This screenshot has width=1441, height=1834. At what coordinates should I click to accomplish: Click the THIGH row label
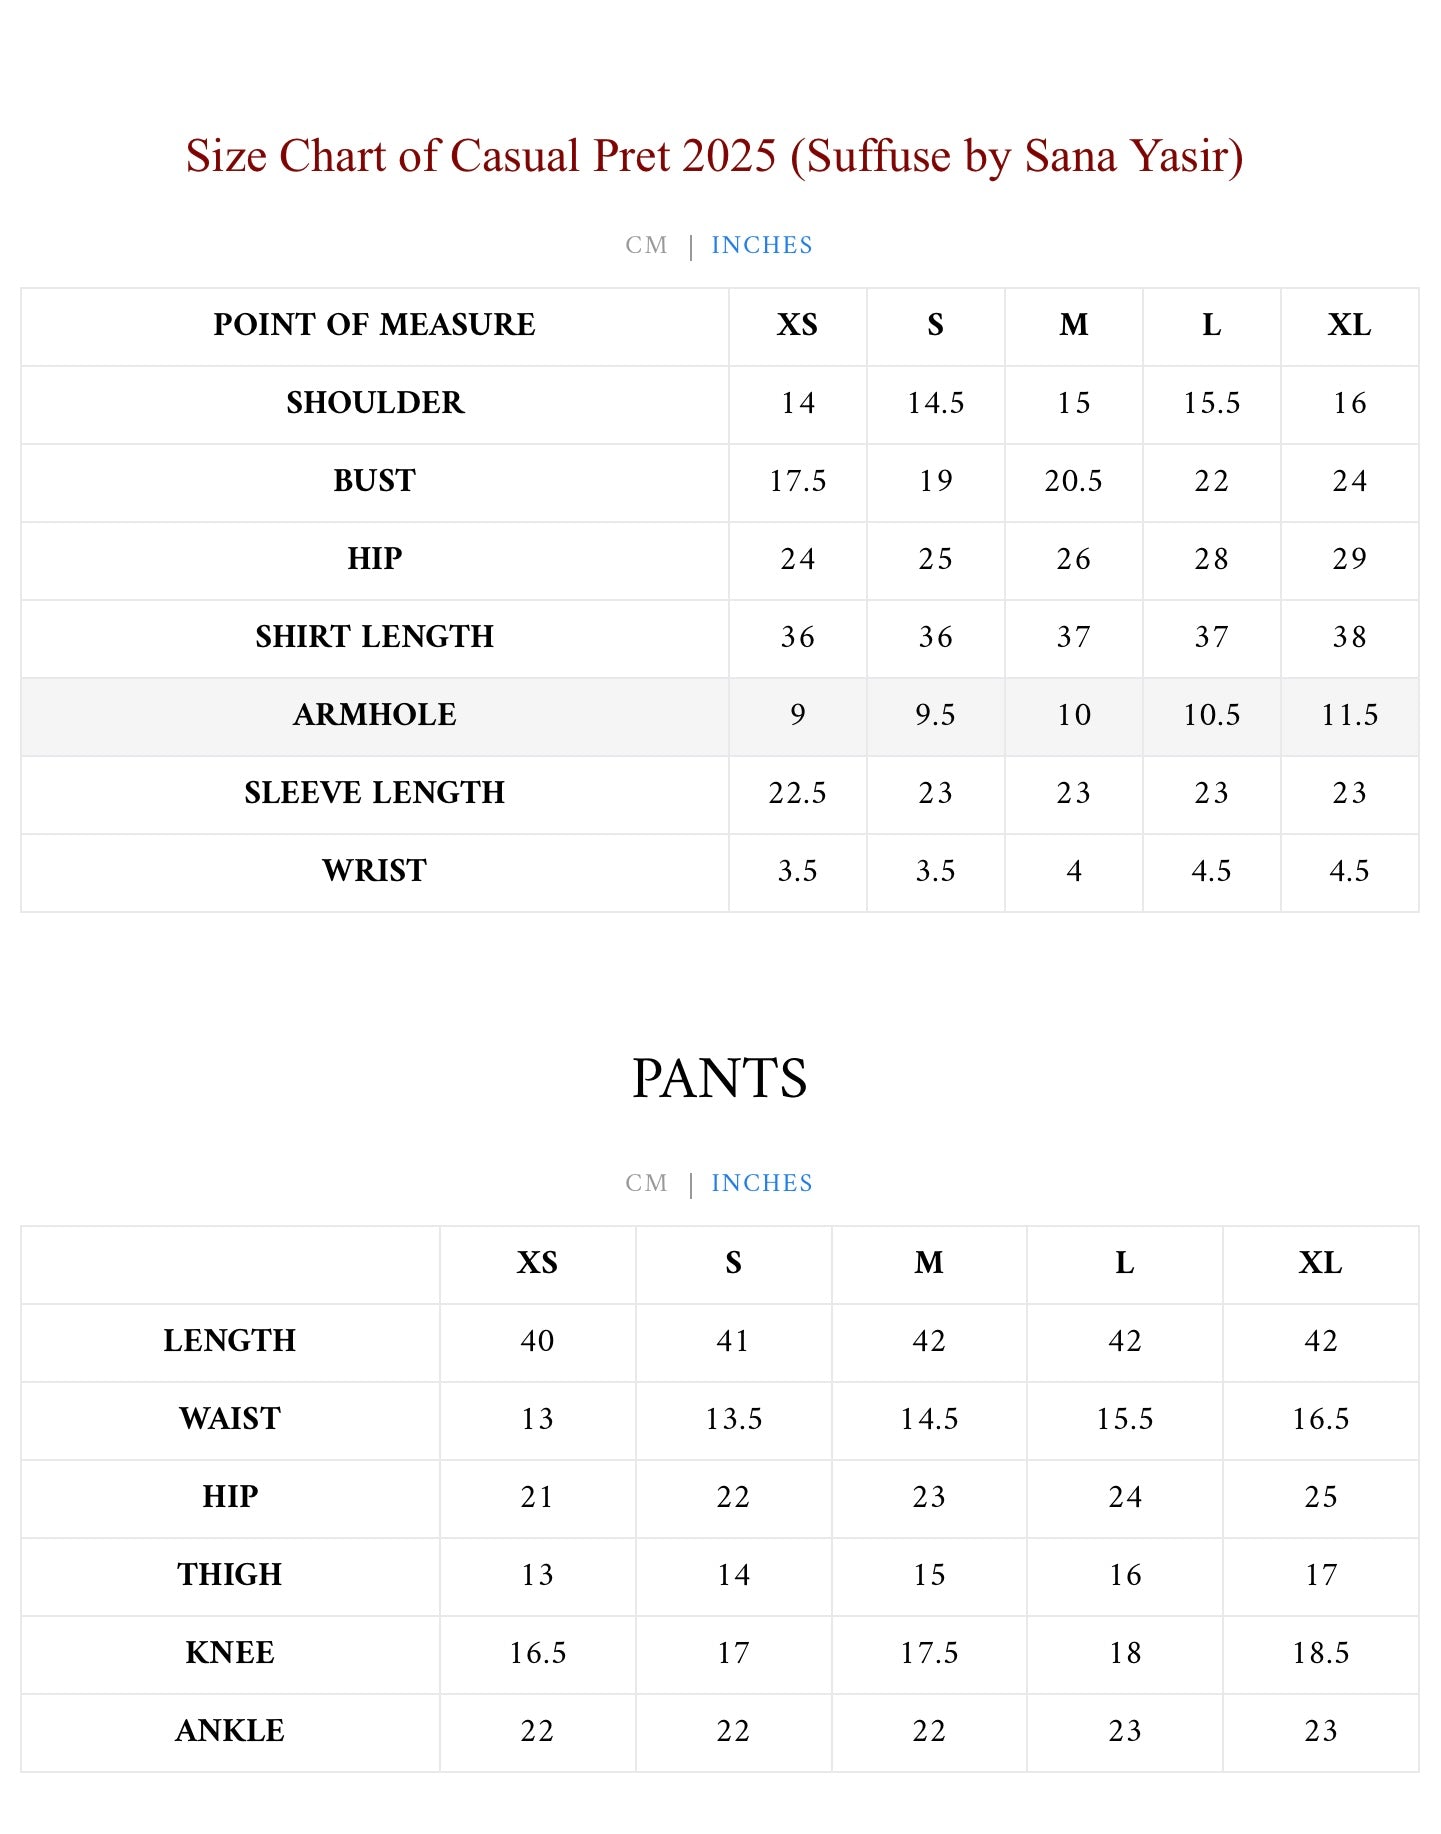pyautogui.click(x=230, y=1575)
